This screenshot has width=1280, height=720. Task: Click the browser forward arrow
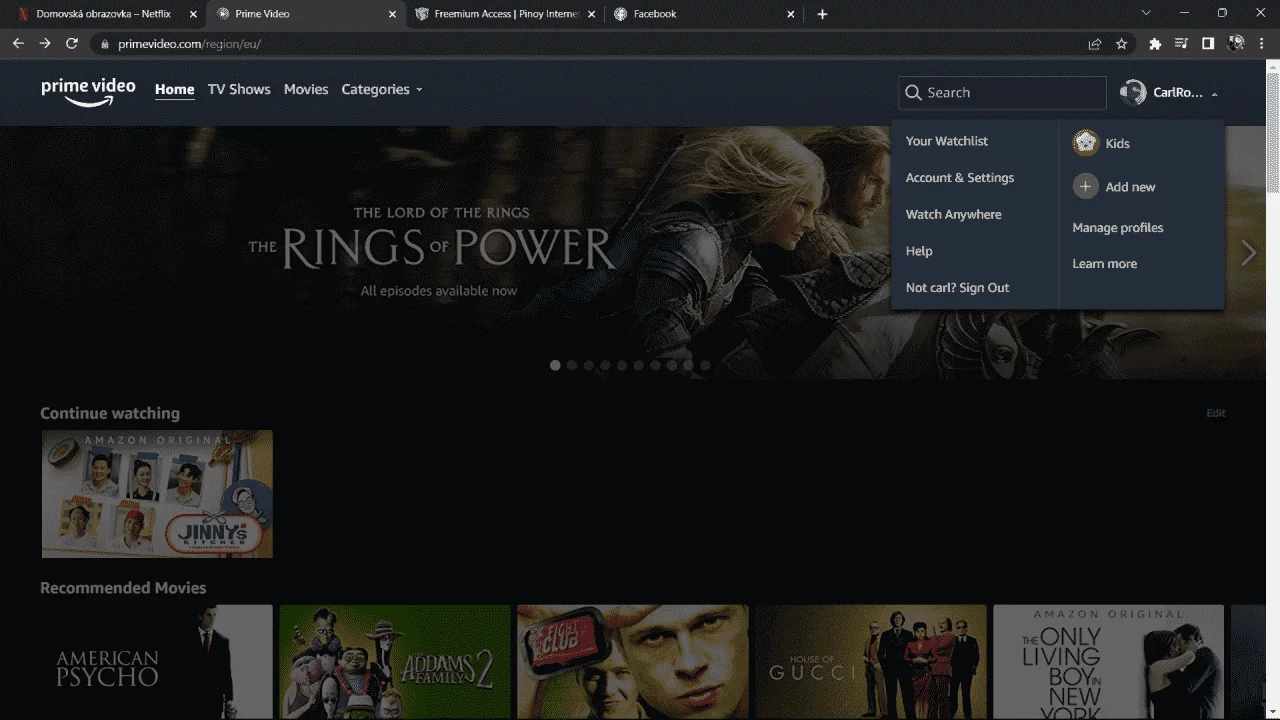click(x=45, y=44)
